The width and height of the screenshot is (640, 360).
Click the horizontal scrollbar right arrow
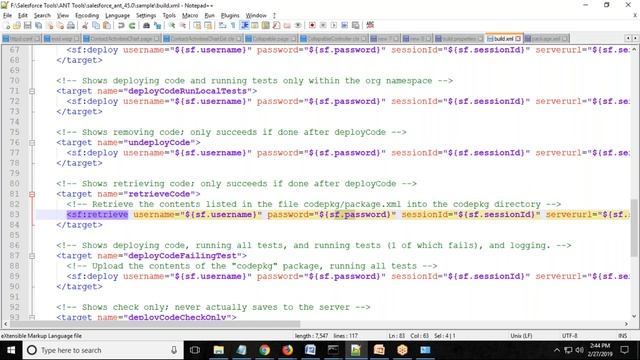pyautogui.click(x=626, y=324)
